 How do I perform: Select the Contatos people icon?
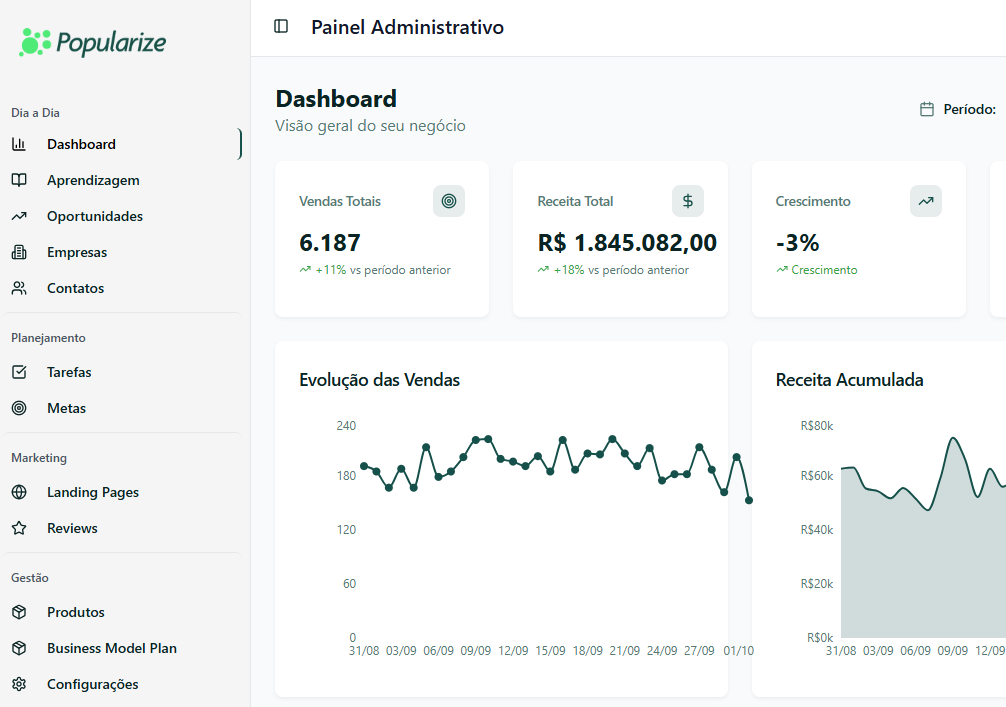click(22, 287)
